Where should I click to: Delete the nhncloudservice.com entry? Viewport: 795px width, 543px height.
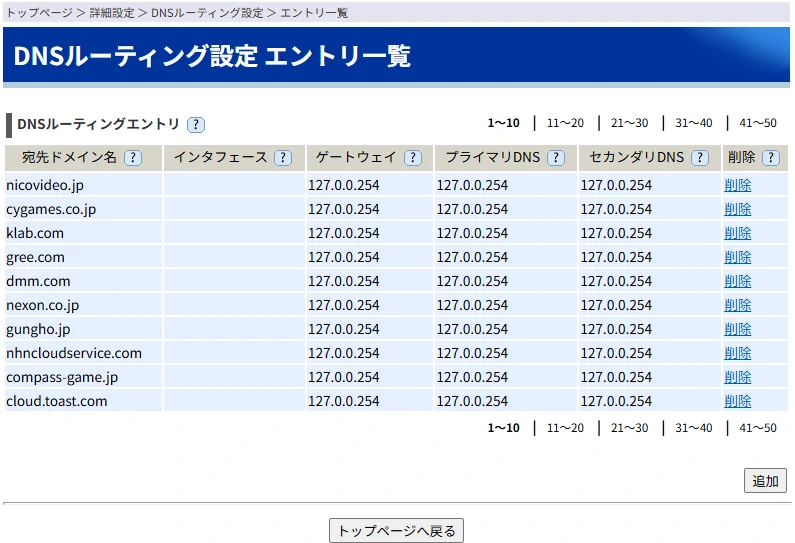(737, 353)
